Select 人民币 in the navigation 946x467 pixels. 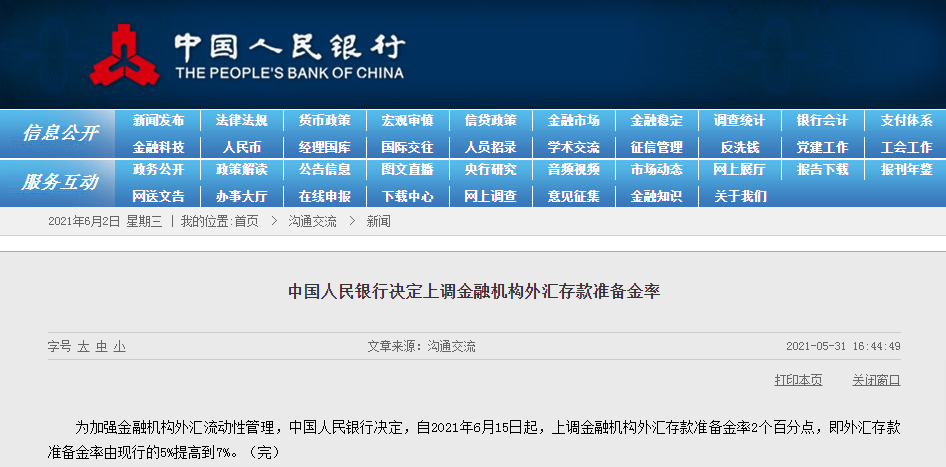tap(241, 147)
